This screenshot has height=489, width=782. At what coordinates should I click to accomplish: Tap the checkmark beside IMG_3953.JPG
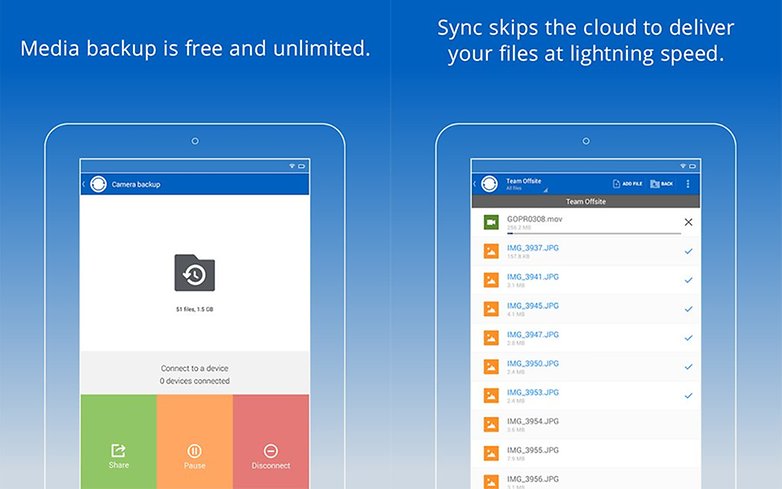tap(688, 396)
